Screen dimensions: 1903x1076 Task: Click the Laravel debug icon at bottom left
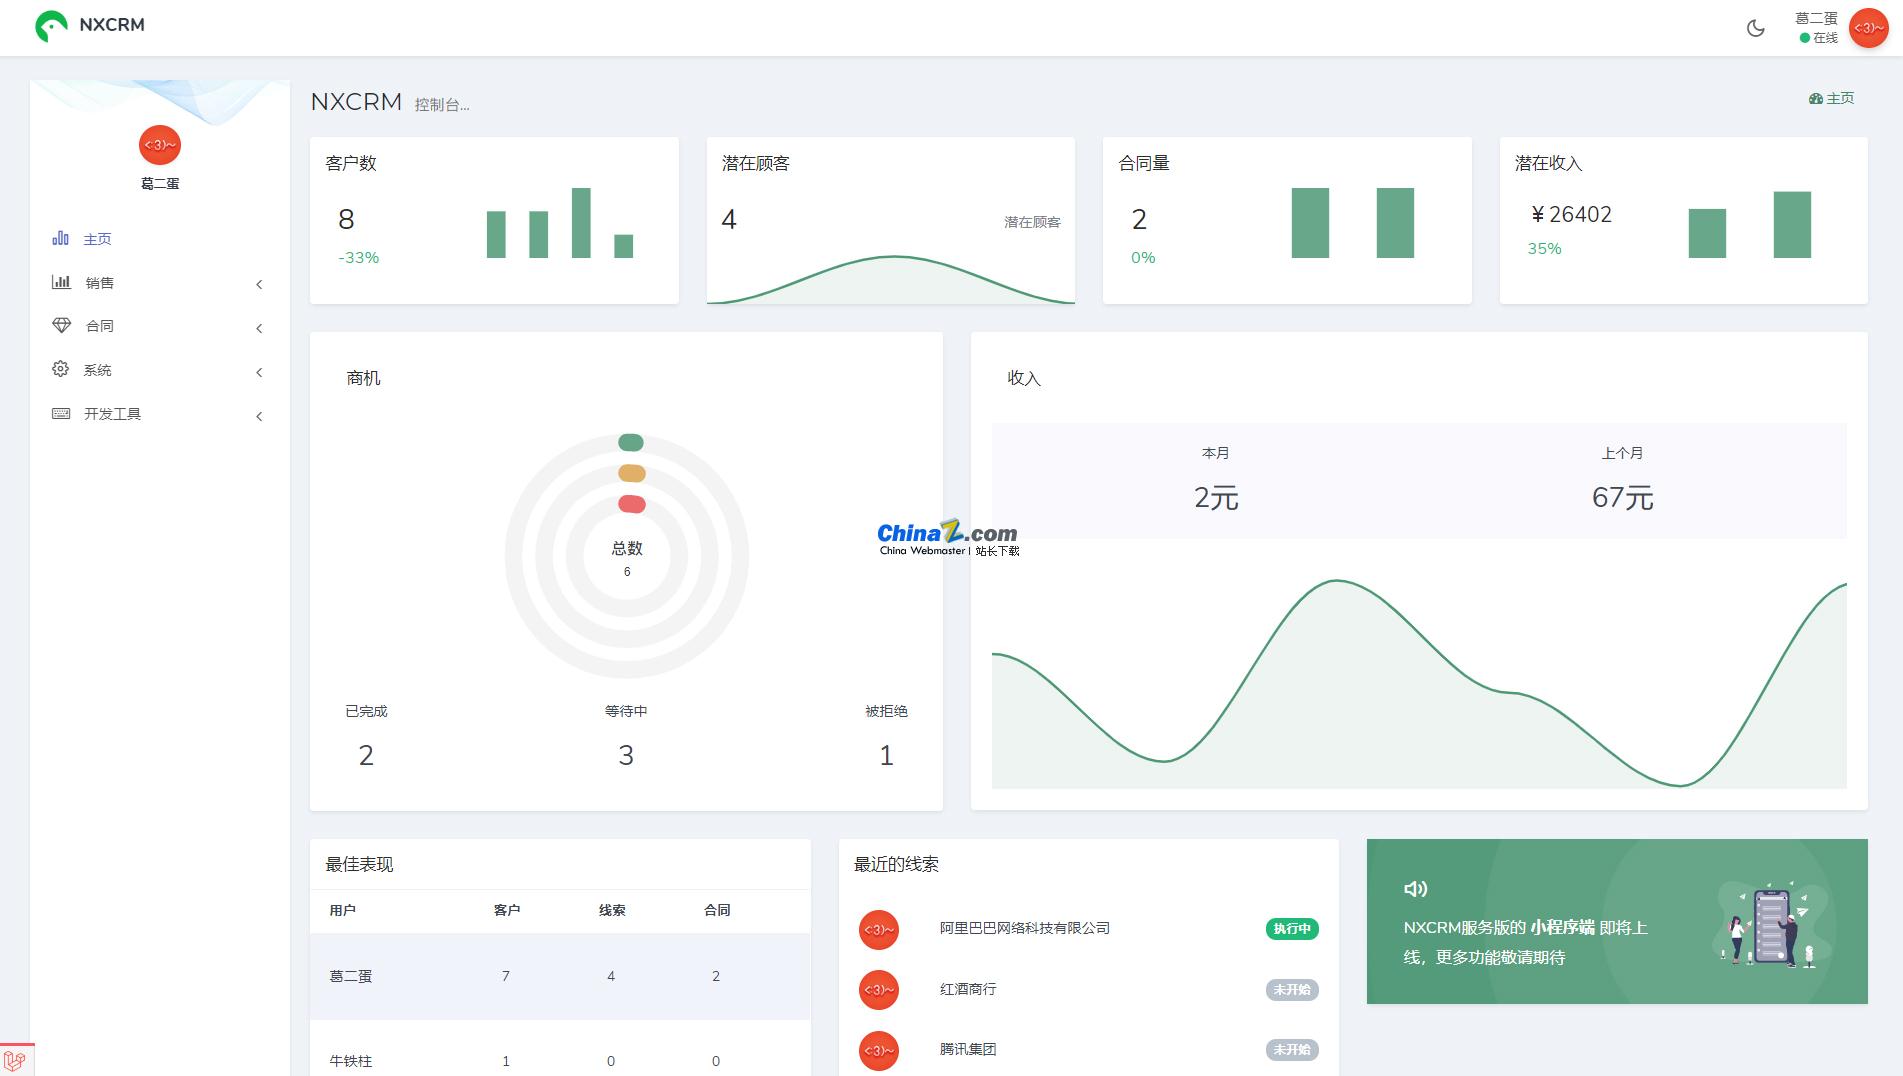coord(15,1060)
